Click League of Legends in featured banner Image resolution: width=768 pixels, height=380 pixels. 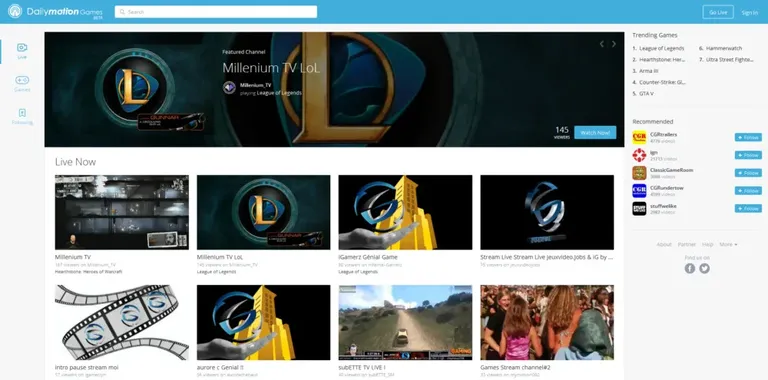coord(279,93)
